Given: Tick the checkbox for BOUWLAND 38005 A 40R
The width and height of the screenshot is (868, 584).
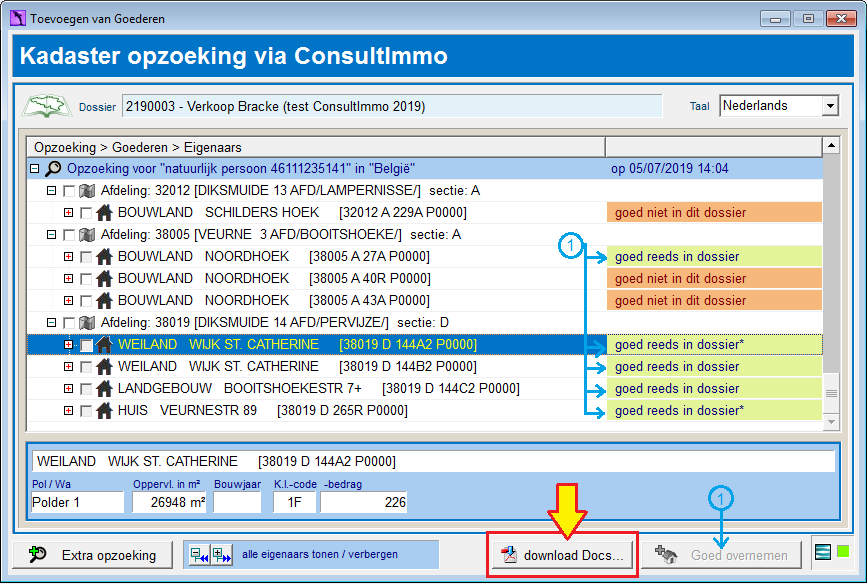Looking at the screenshot, I should (x=86, y=278).
